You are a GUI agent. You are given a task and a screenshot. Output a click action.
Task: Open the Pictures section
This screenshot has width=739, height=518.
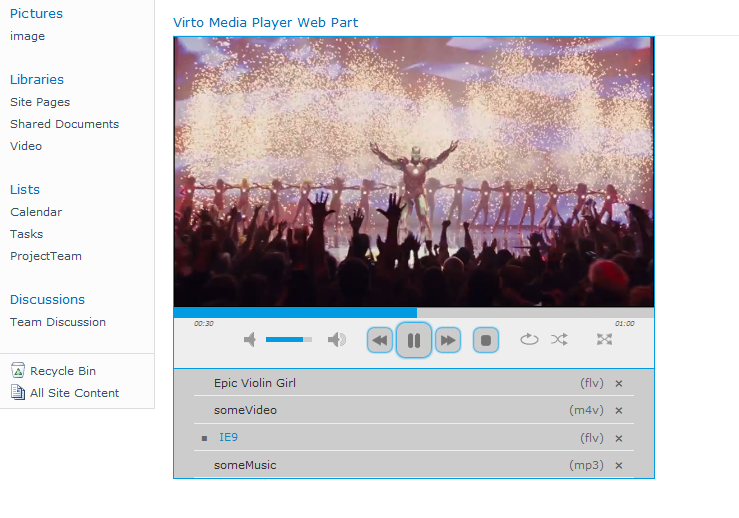pyautogui.click(x=36, y=14)
